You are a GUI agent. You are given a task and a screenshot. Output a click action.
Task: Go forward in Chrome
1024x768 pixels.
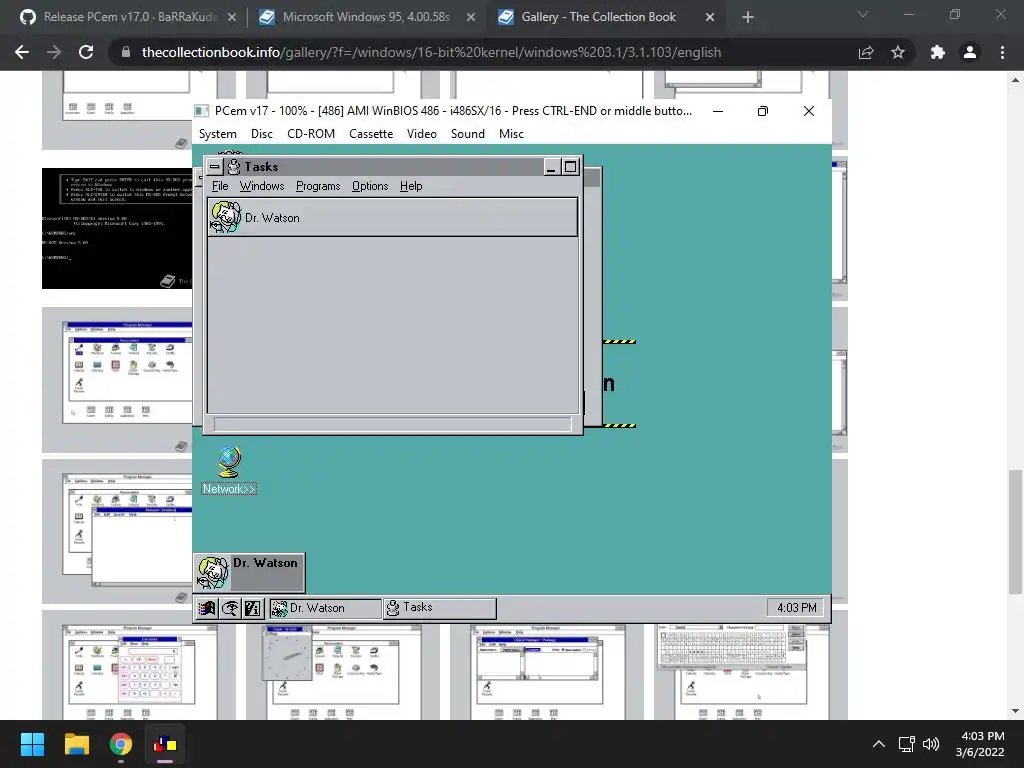point(54,52)
